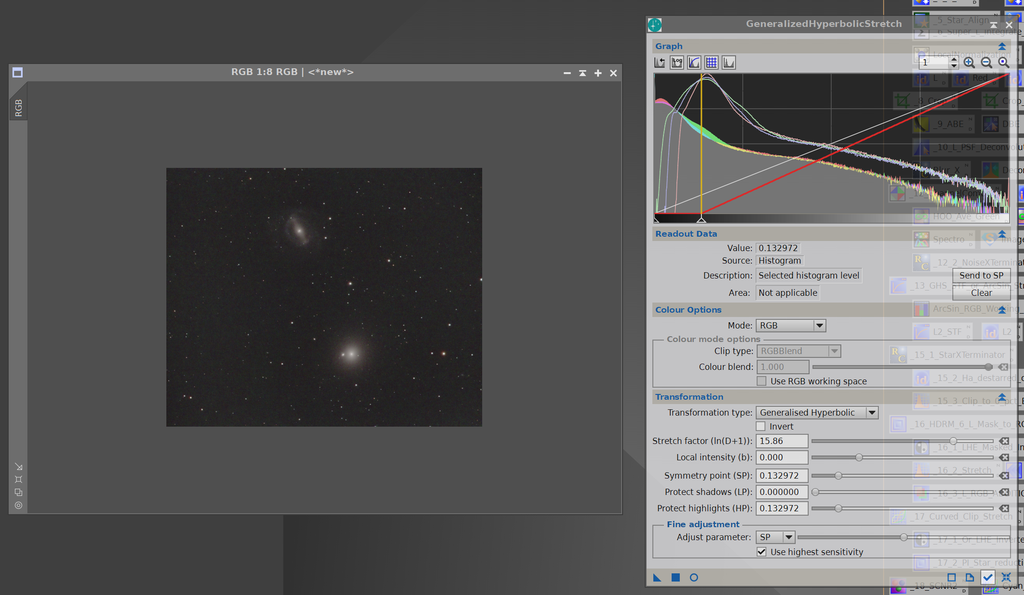
Task: Click the Clear readout button
Action: click(x=981, y=293)
